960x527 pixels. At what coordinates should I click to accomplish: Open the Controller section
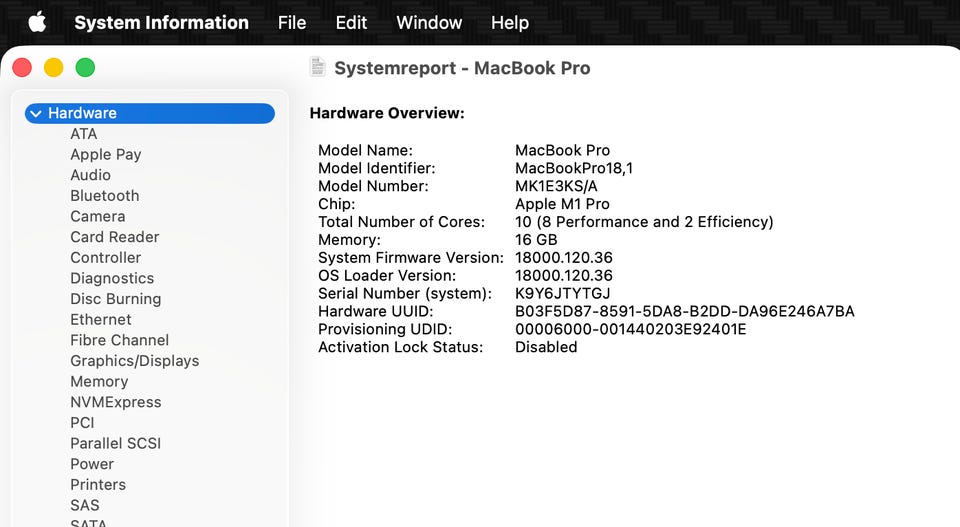click(106, 258)
